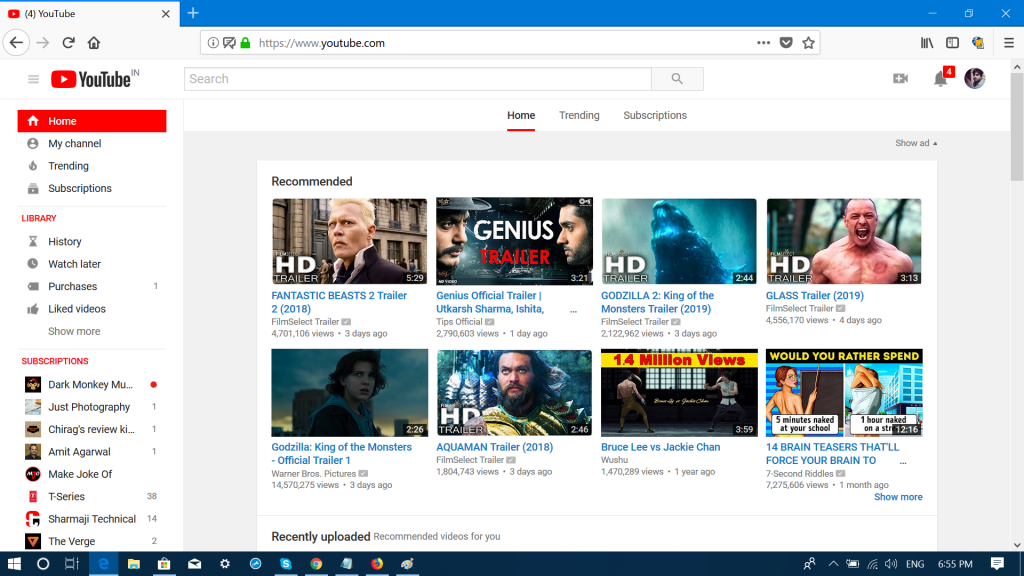Click the browser address bar URL
The image size is (1024, 576).
(321, 43)
